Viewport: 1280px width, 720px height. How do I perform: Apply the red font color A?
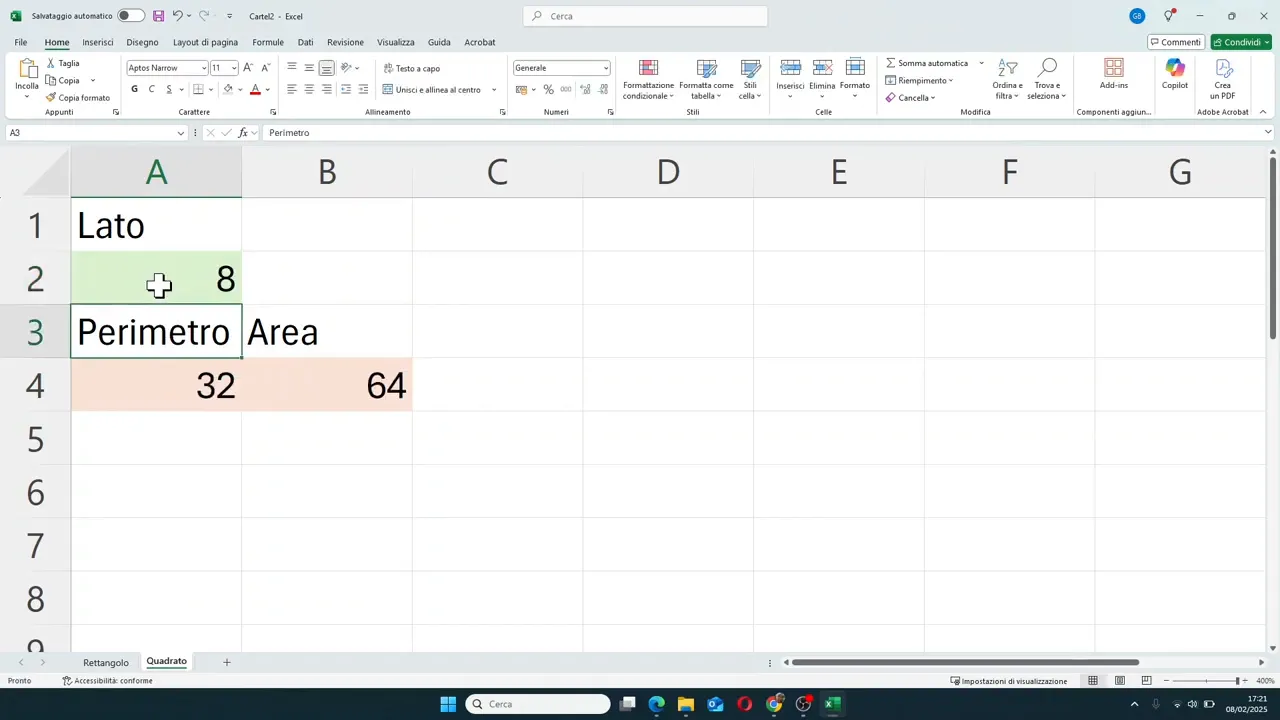pyautogui.click(x=255, y=89)
